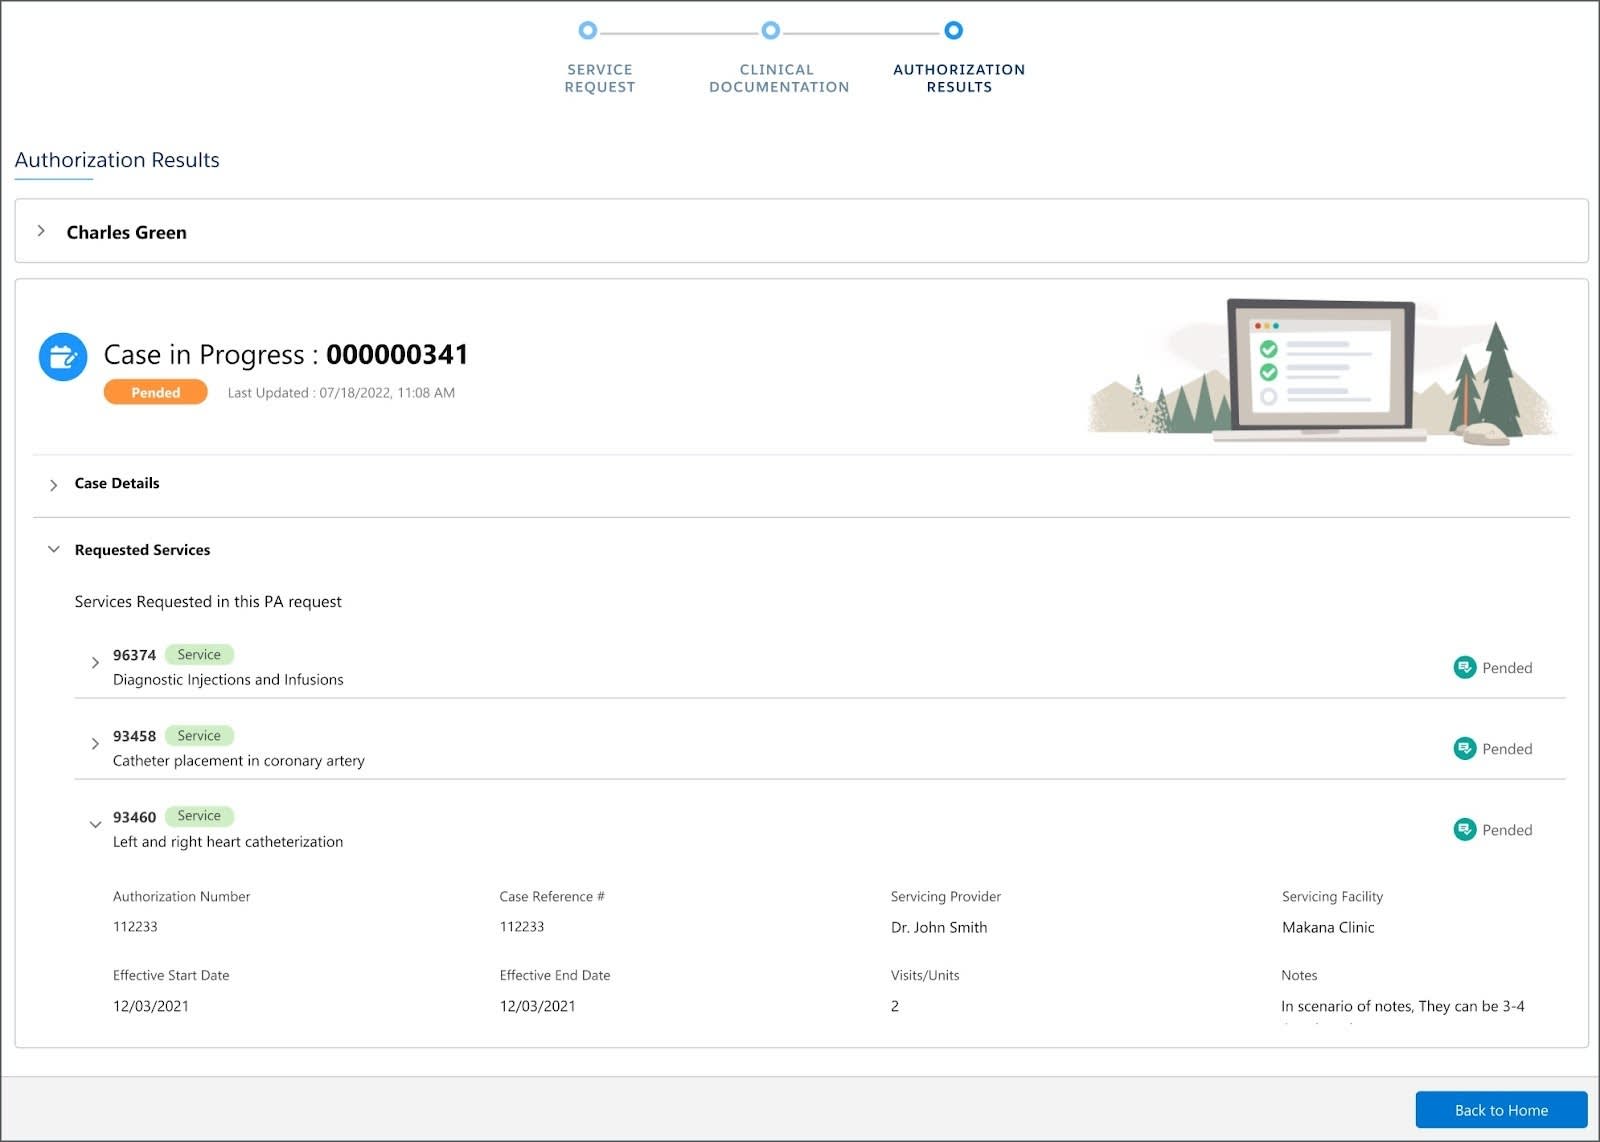
Task: Click the Service badge next to 96374
Action: click(198, 654)
